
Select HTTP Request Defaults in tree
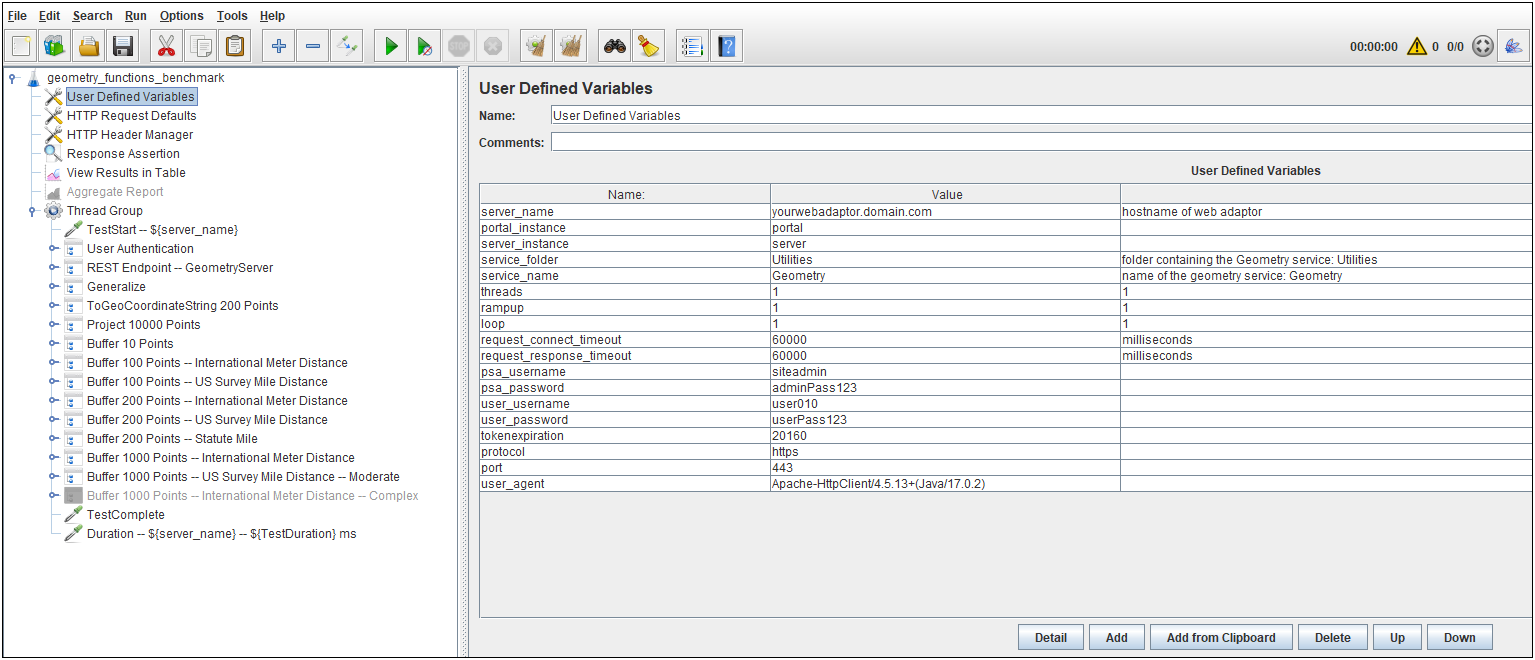[131, 116]
